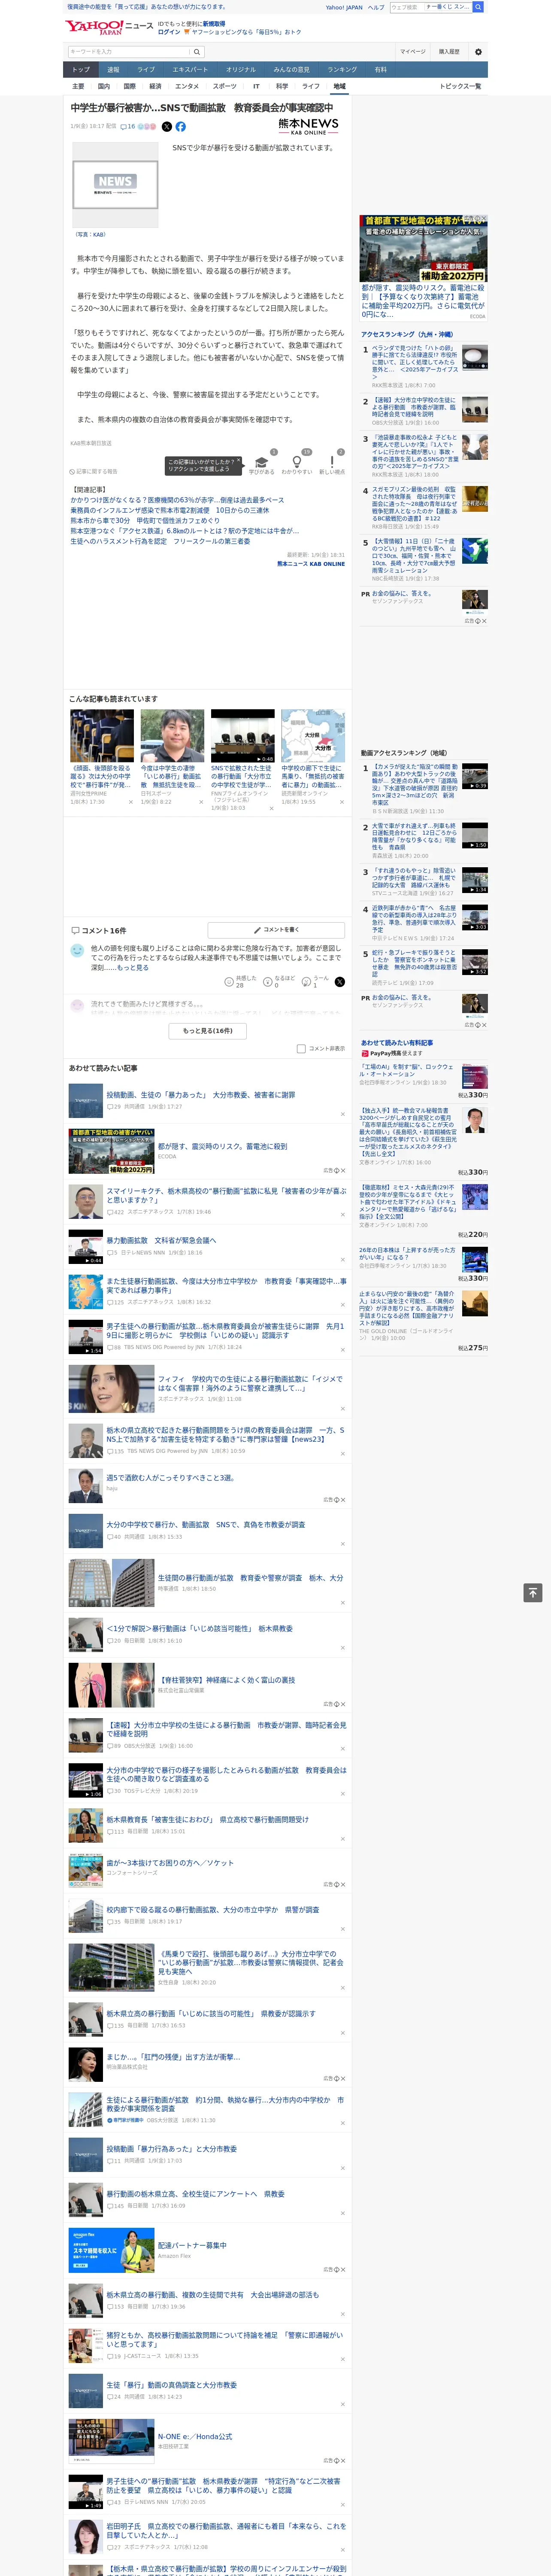Image resolution: width=551 pixels, height=2576 pixels.
Task: Open comment bubble count 16 under headline
Action: click(128, 127)
